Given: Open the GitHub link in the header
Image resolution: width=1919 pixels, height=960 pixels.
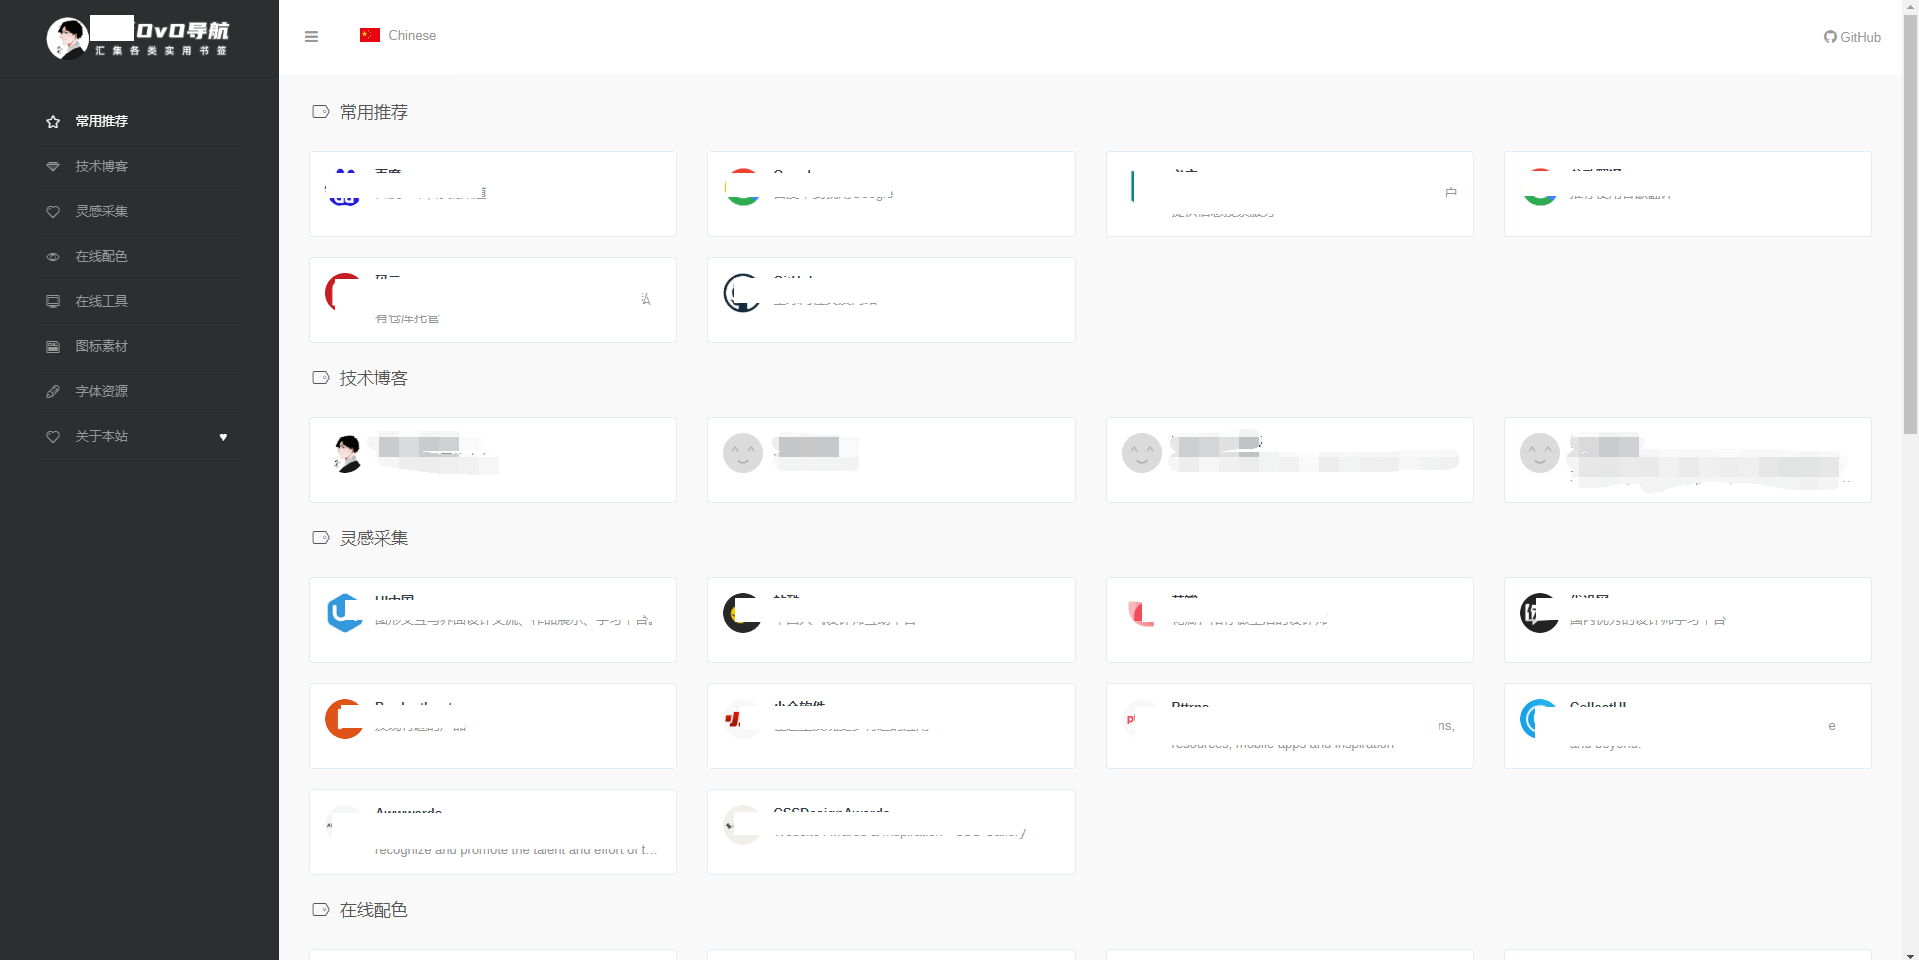Looking at the screenshot, I should [1852, 37].
